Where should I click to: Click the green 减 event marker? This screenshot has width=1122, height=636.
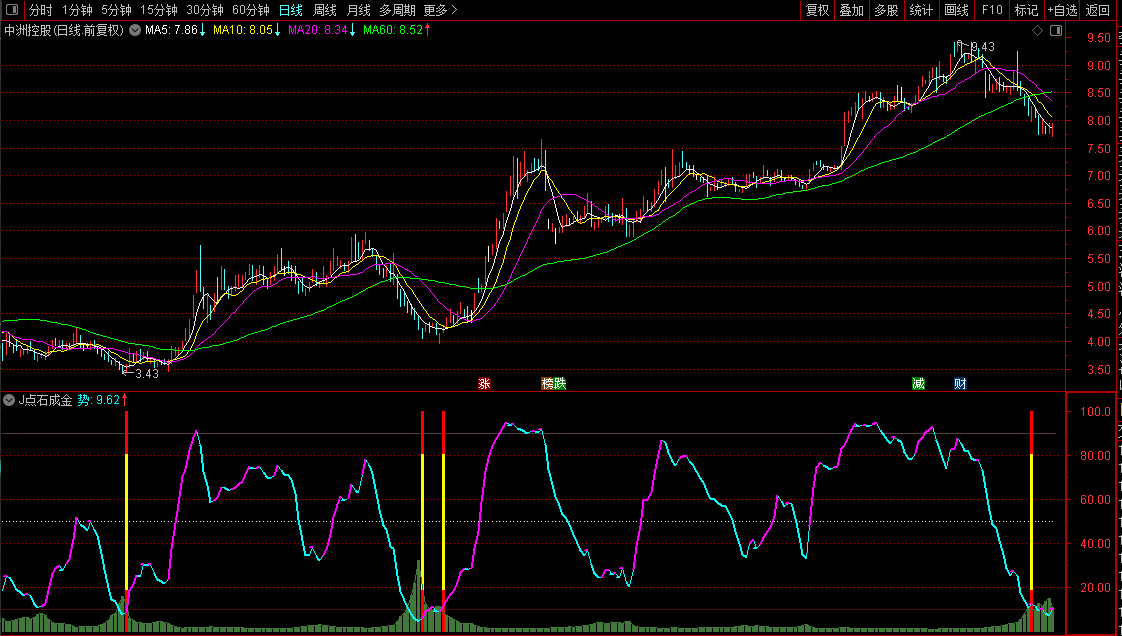click(918, 383)
